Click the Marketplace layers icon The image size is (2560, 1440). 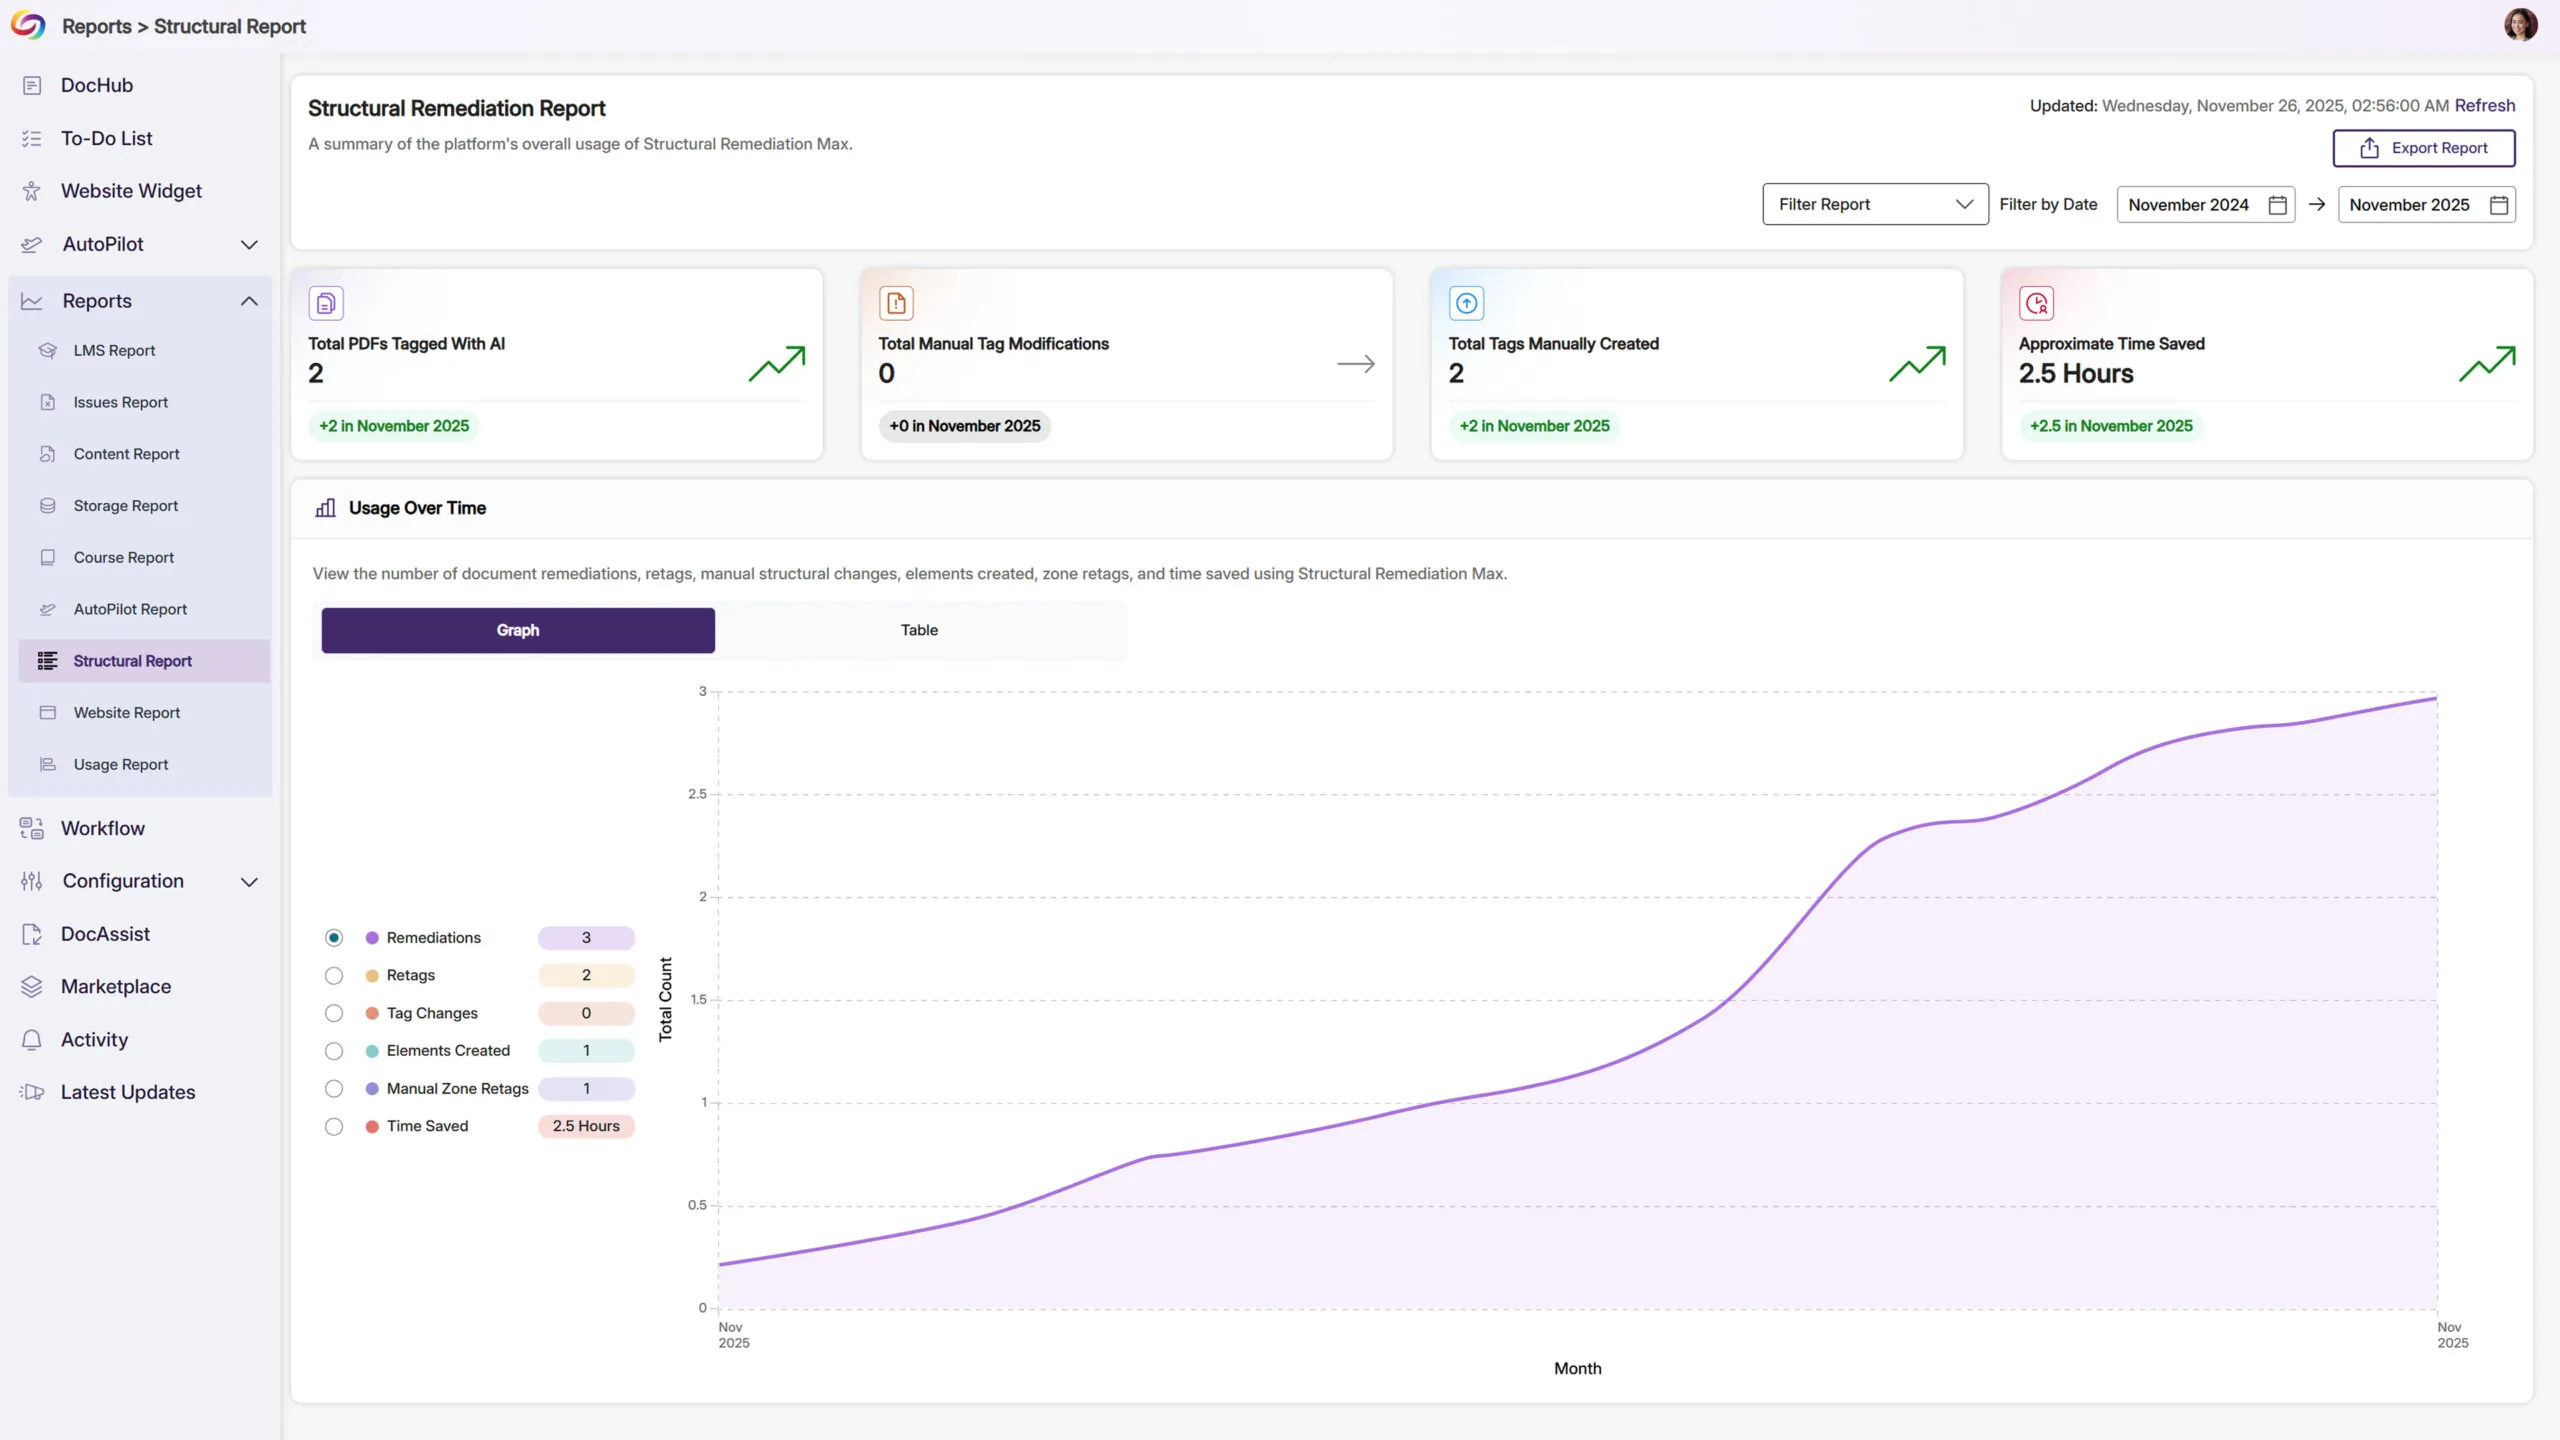point(32,987)
